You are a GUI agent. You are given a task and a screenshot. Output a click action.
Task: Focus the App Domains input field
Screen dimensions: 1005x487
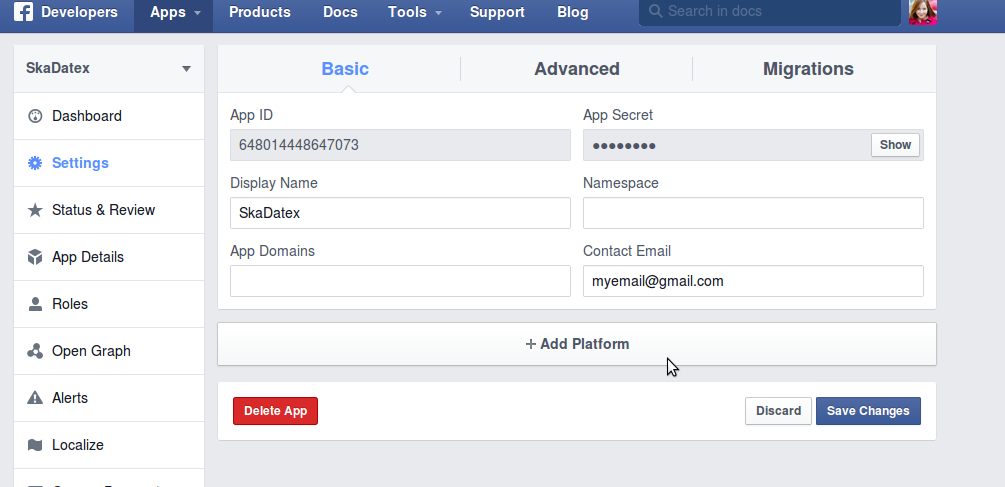coord(400,281)
